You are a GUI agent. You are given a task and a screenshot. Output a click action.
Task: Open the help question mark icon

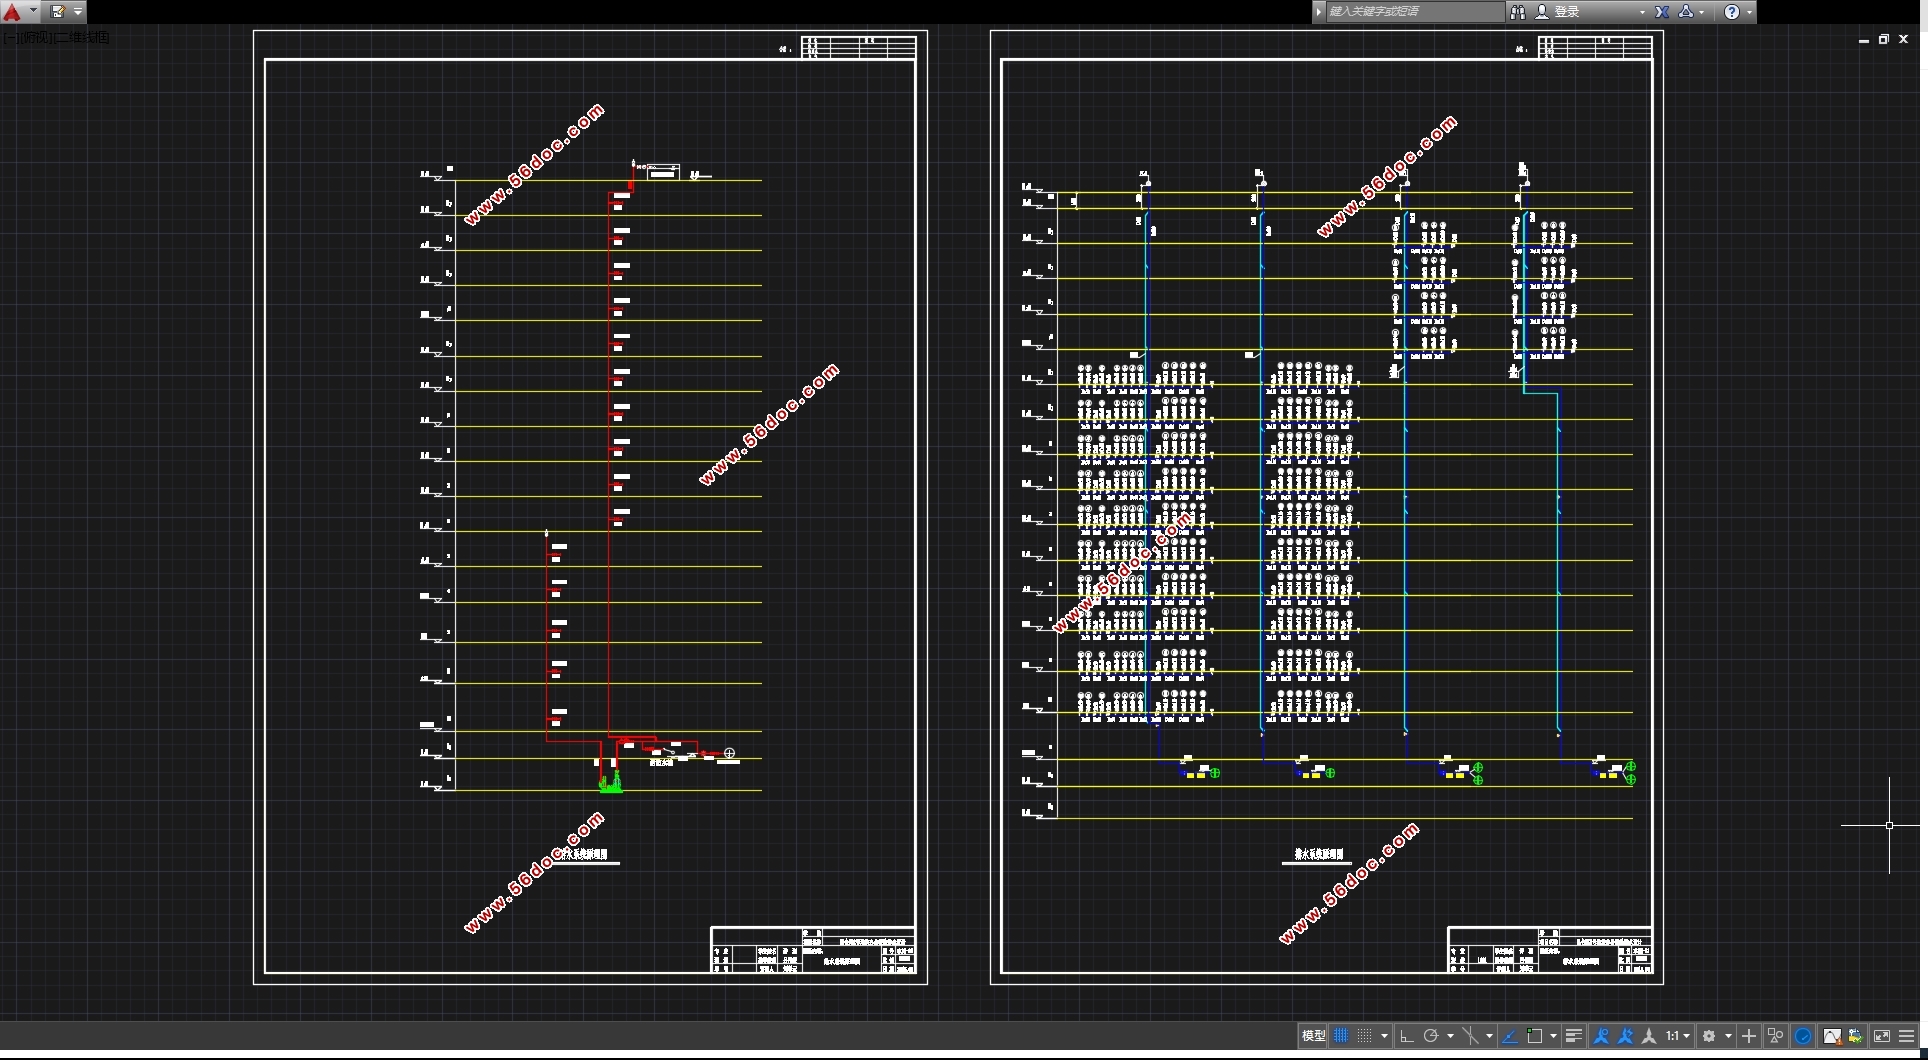[x=1732, y=12]
